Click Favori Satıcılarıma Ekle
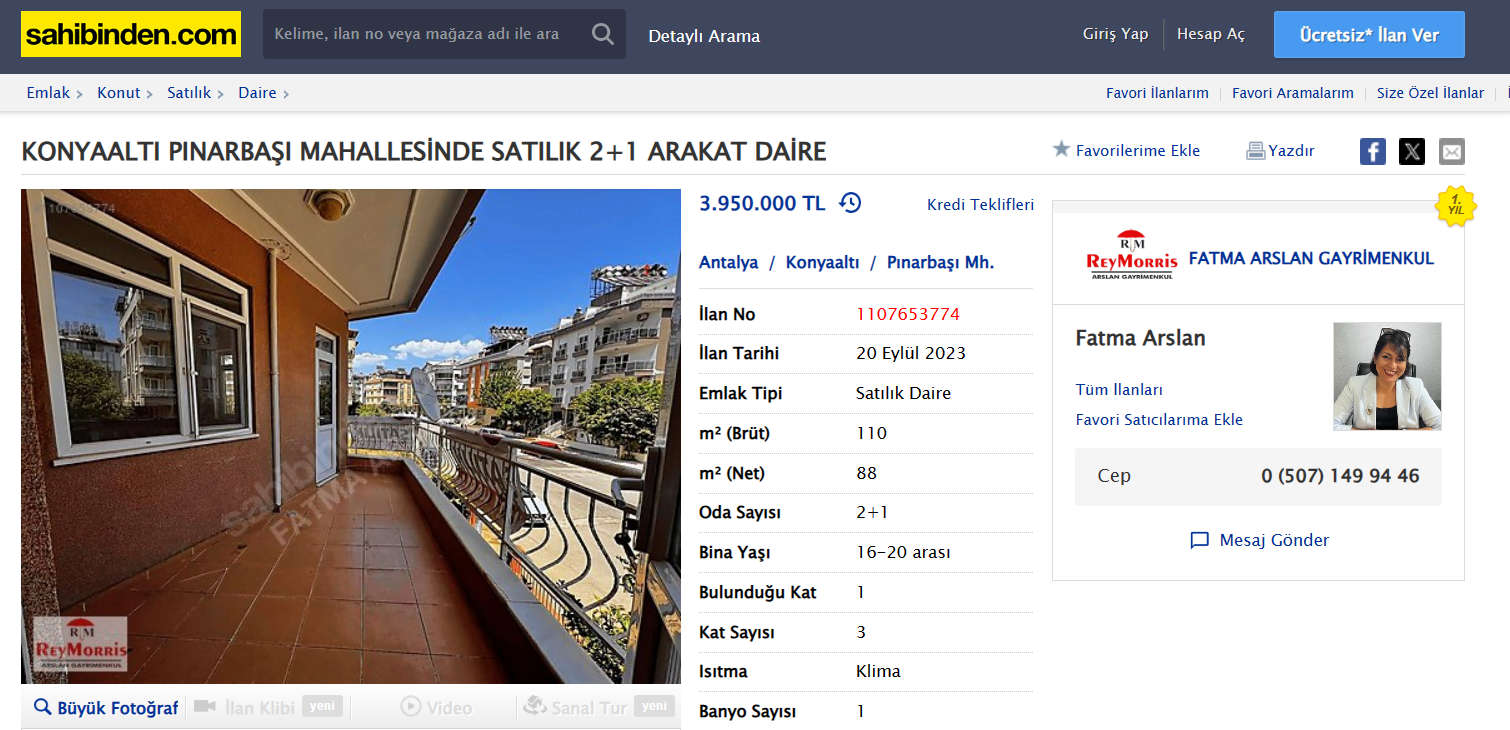 tap(1159, 420)
